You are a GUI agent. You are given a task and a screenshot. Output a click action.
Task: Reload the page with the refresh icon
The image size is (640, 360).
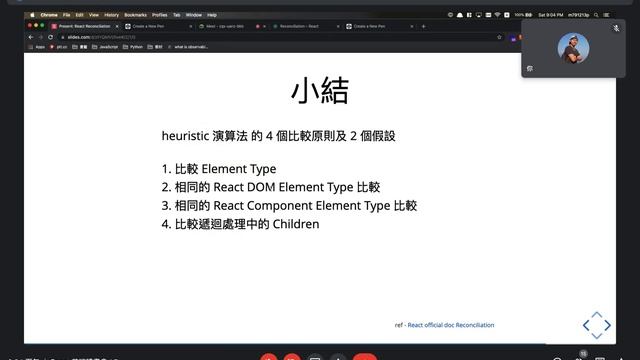coord(51,37)
